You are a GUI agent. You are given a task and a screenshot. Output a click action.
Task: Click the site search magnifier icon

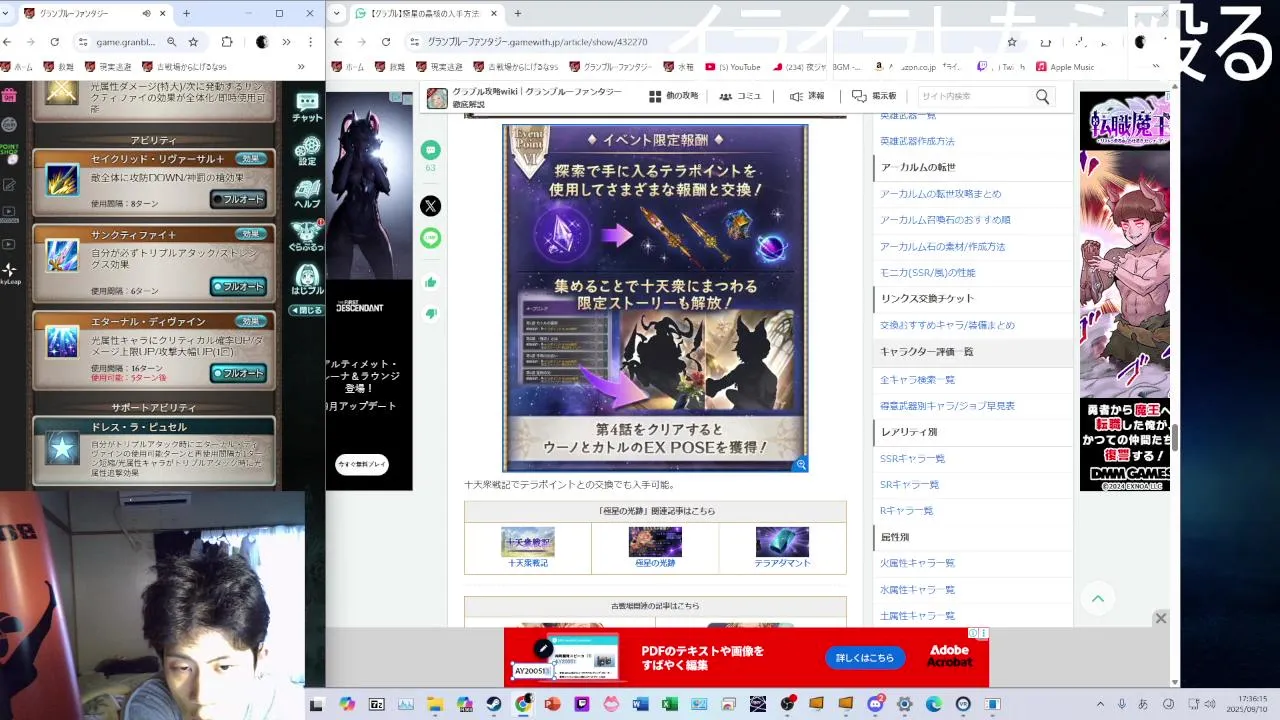[1043, 96]
